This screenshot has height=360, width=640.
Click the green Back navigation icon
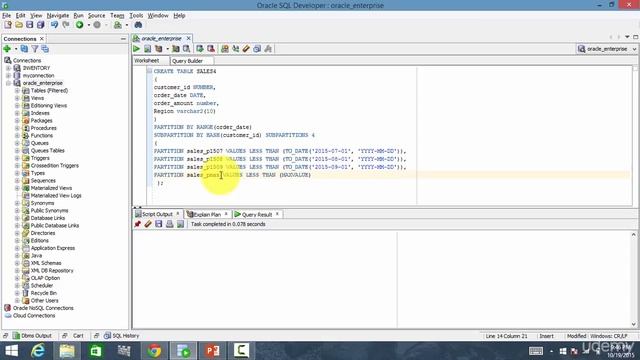coord(80,25)
